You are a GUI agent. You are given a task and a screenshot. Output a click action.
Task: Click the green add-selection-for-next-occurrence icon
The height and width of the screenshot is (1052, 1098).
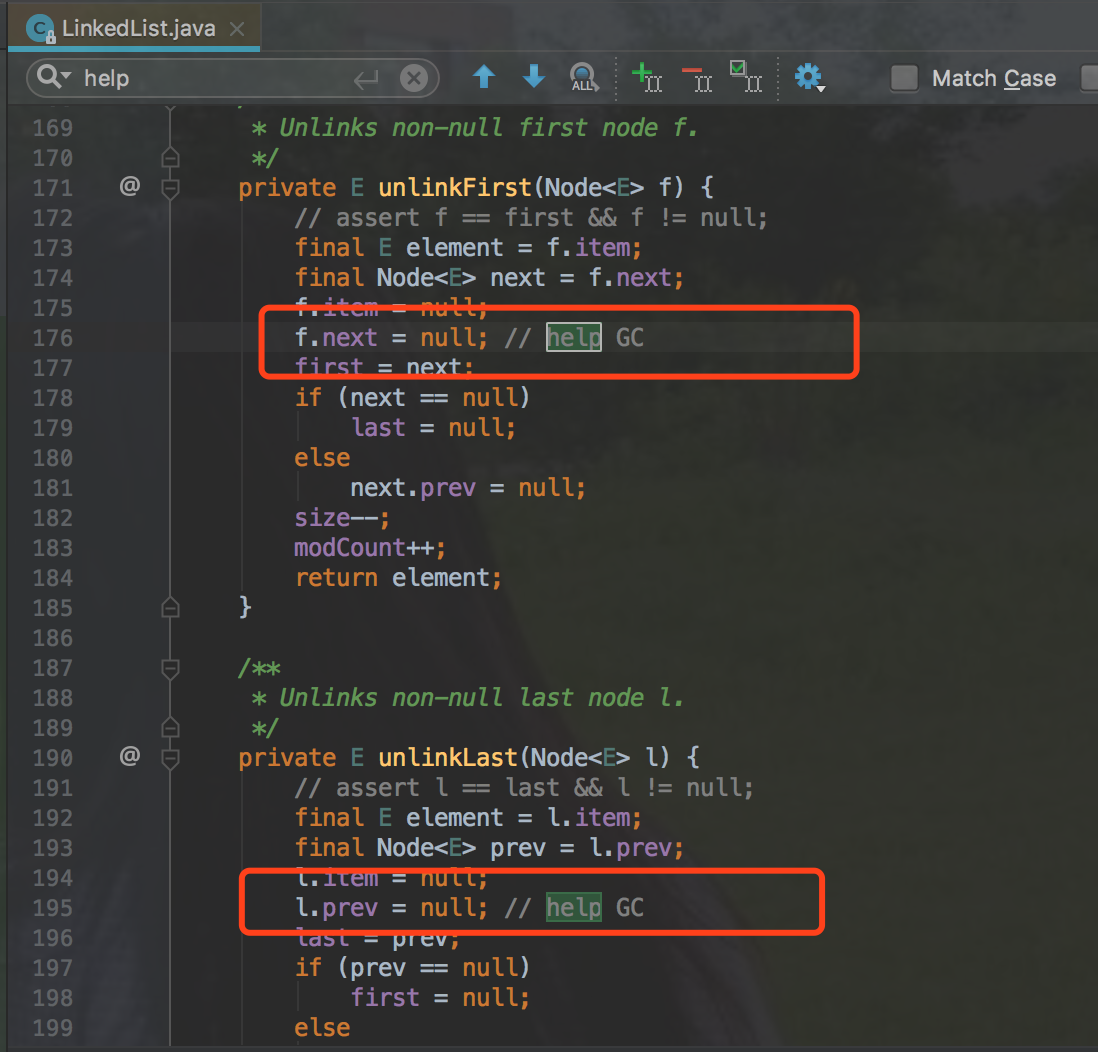647,77
